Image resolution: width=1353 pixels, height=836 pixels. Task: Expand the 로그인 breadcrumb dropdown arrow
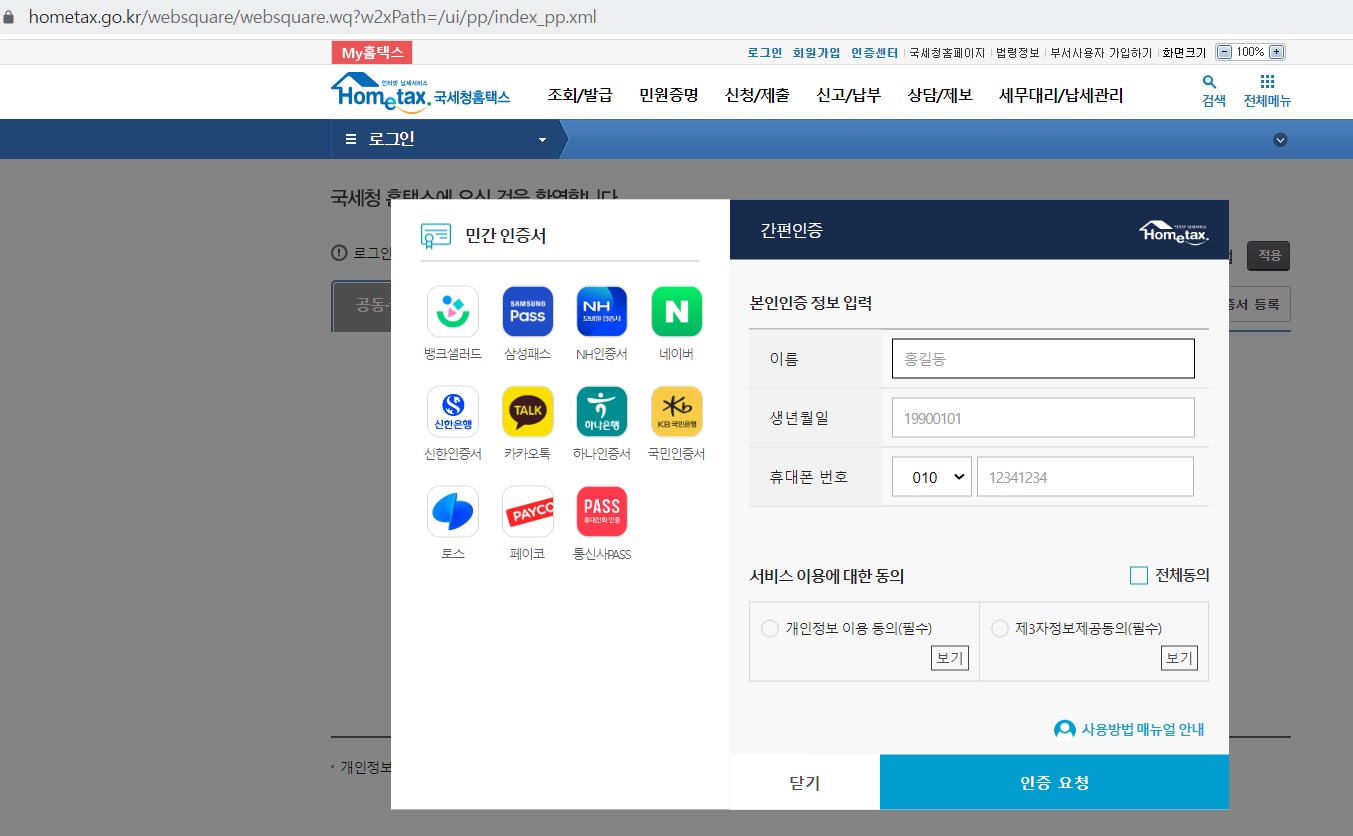coord(543,140)
